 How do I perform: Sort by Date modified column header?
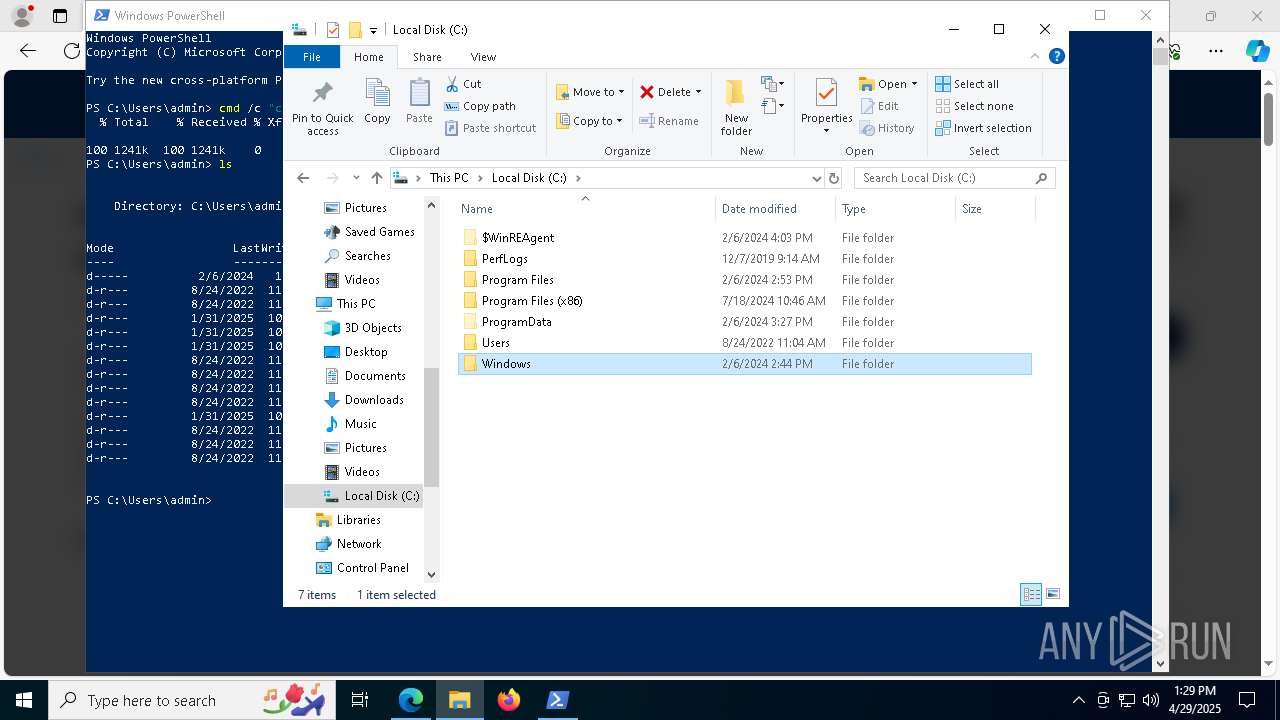pos(775,209)
